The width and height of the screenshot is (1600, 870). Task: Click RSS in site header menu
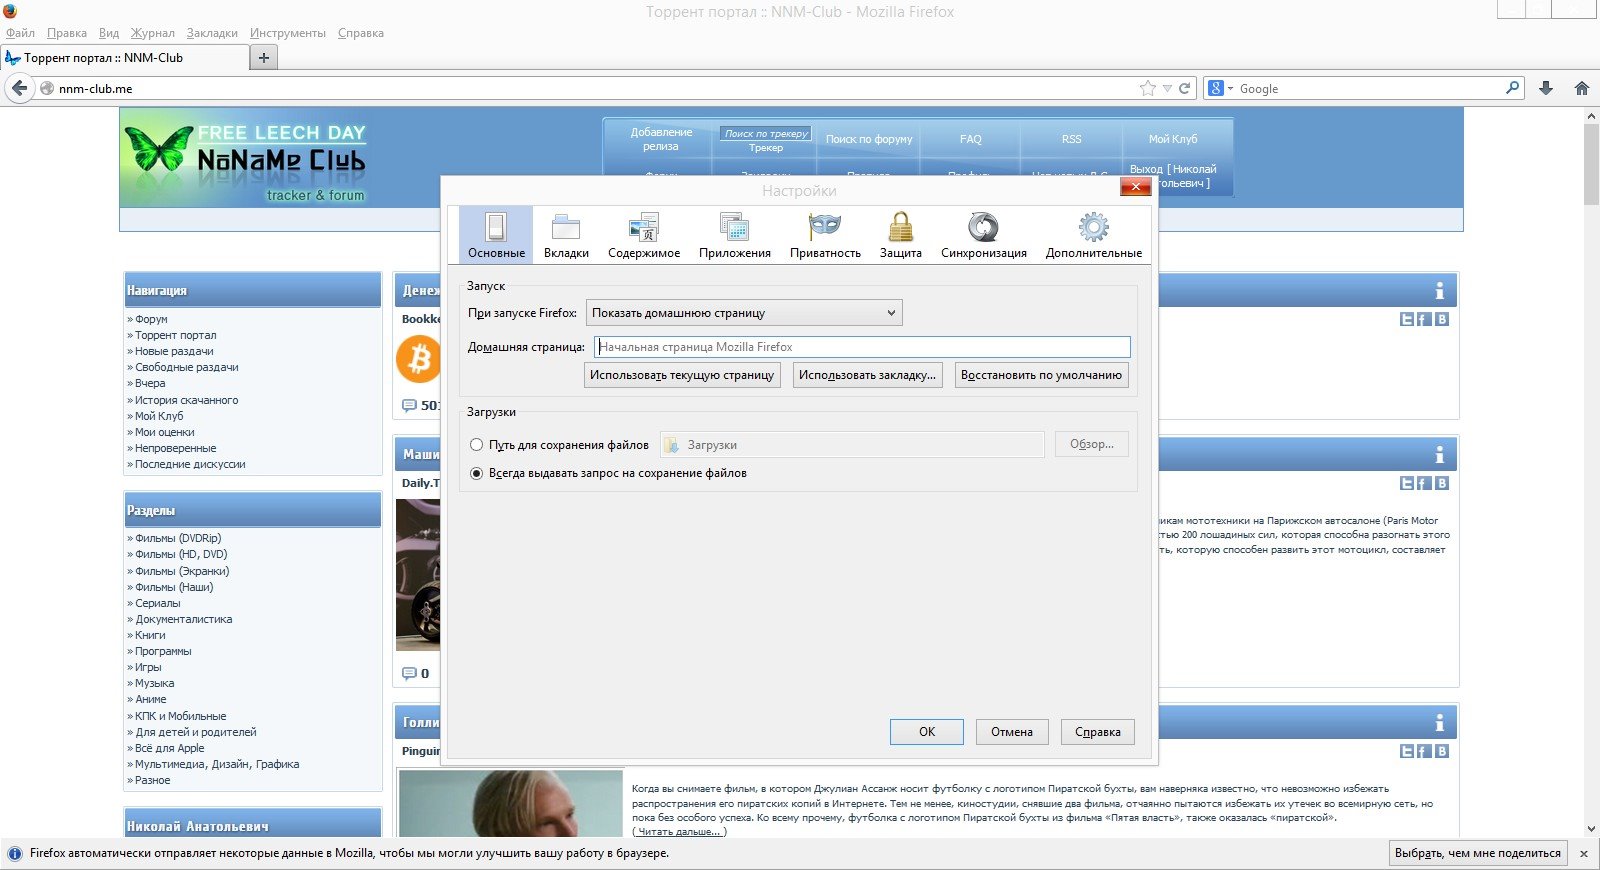point(1072,139)
